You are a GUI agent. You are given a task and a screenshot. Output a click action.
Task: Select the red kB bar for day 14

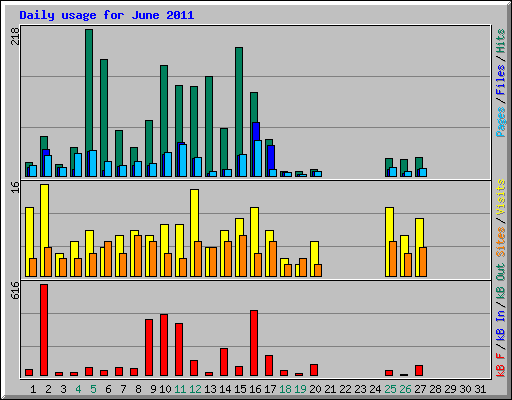pyautogui.click(x=224, y=362)
